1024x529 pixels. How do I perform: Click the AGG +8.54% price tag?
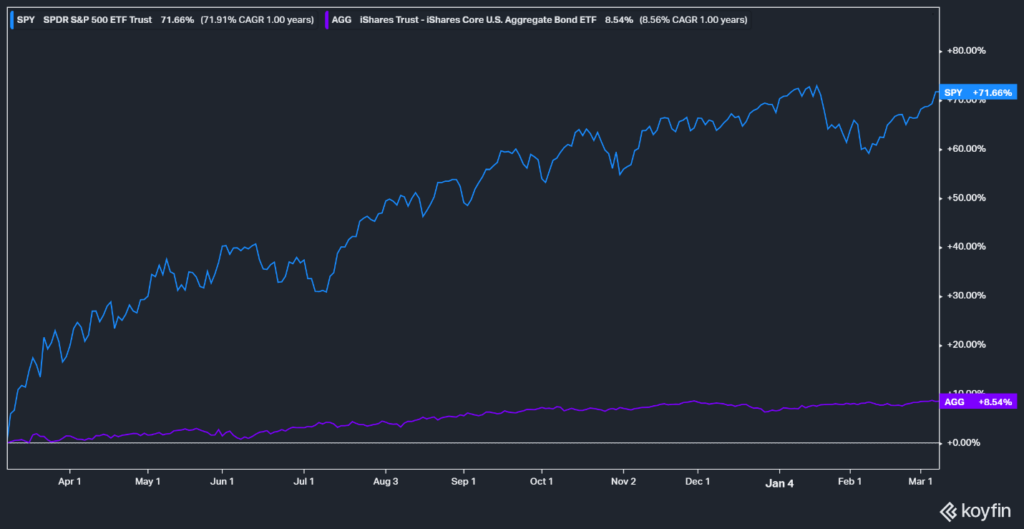978,402
